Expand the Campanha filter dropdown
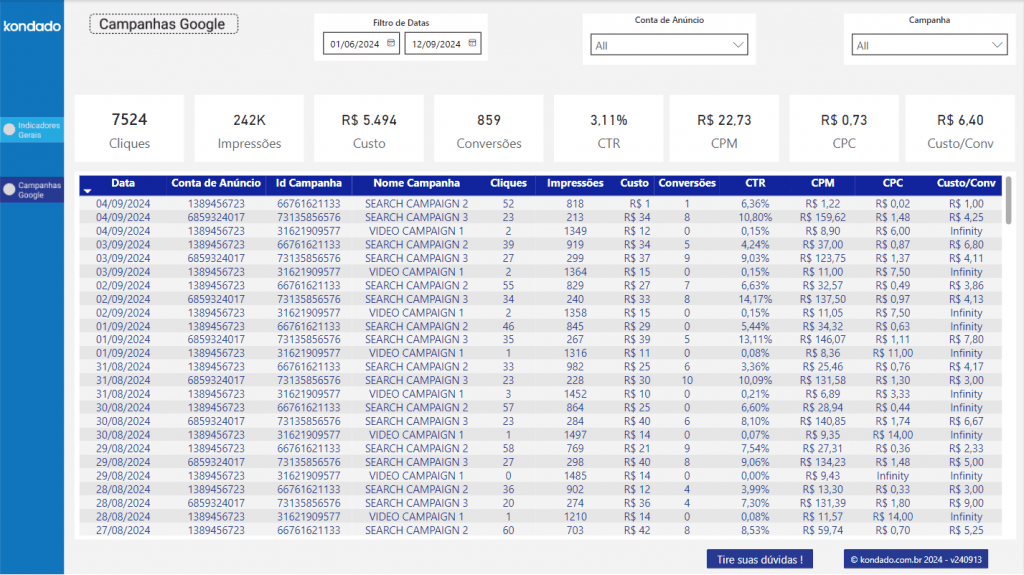The height and width of the screenshot is (575, 1024). click(x=996, y=45)
